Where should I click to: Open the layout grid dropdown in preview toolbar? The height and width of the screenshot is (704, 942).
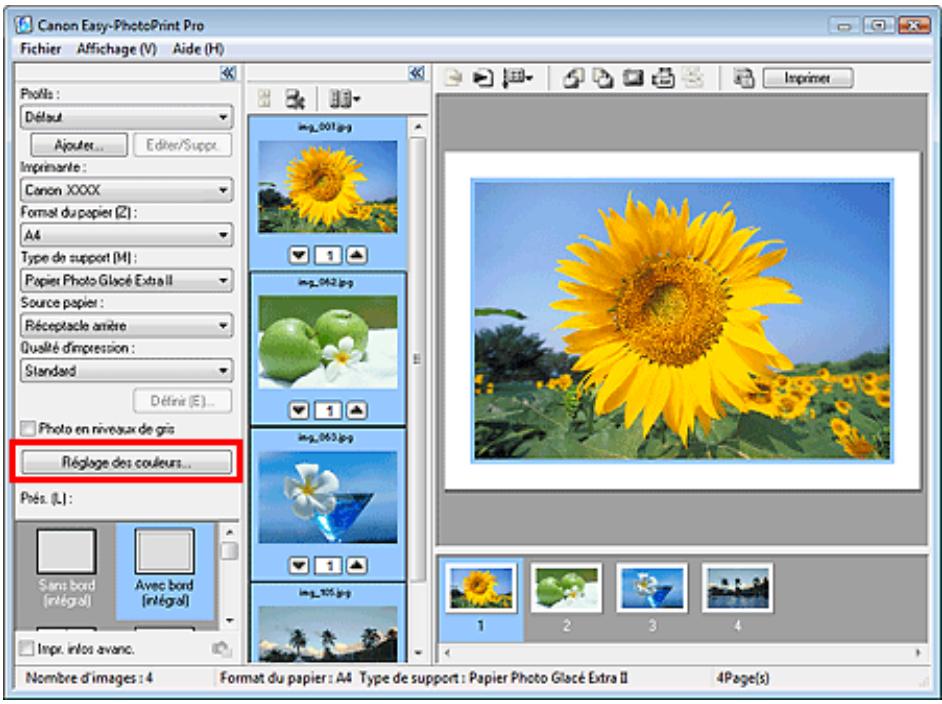518,78
